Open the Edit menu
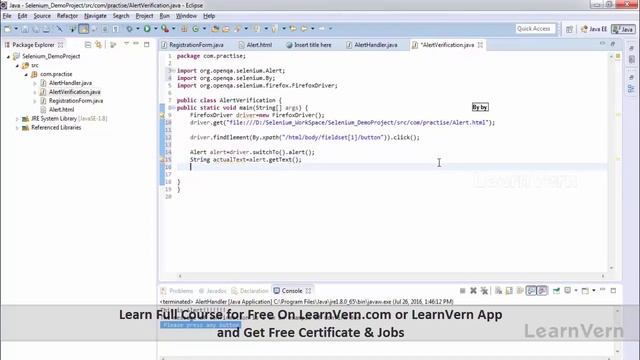Screen dimensions: 640x360 (22, 16)
